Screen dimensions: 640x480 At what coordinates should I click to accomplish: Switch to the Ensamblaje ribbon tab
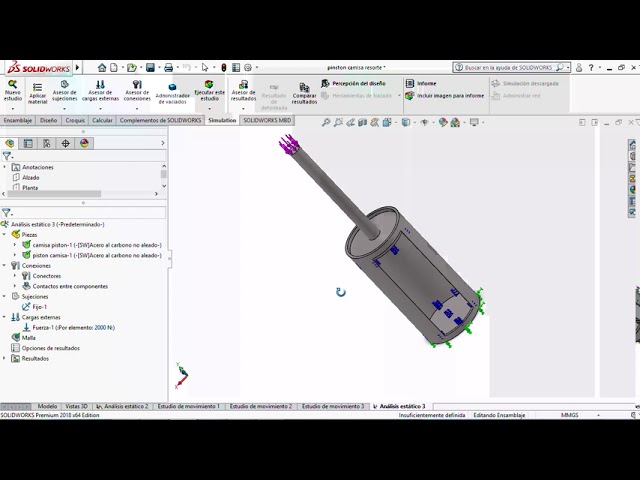18,120
